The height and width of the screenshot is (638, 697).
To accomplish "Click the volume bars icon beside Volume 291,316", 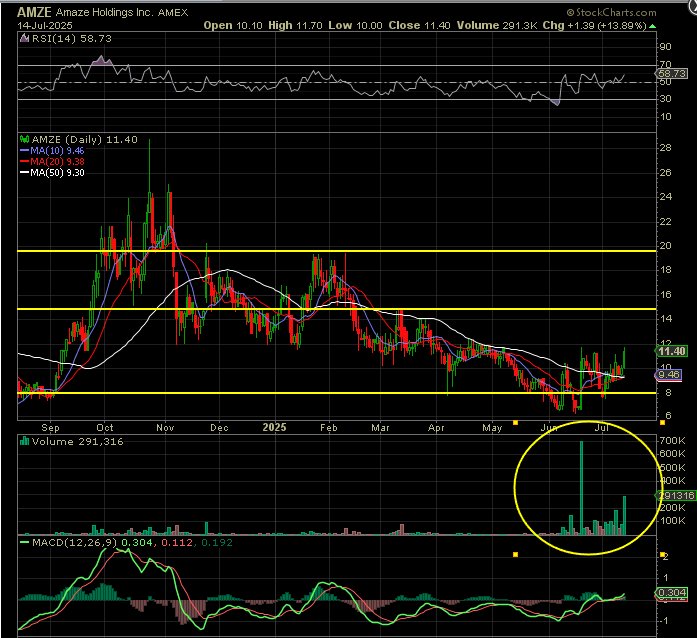I will (x=25, y=441).
